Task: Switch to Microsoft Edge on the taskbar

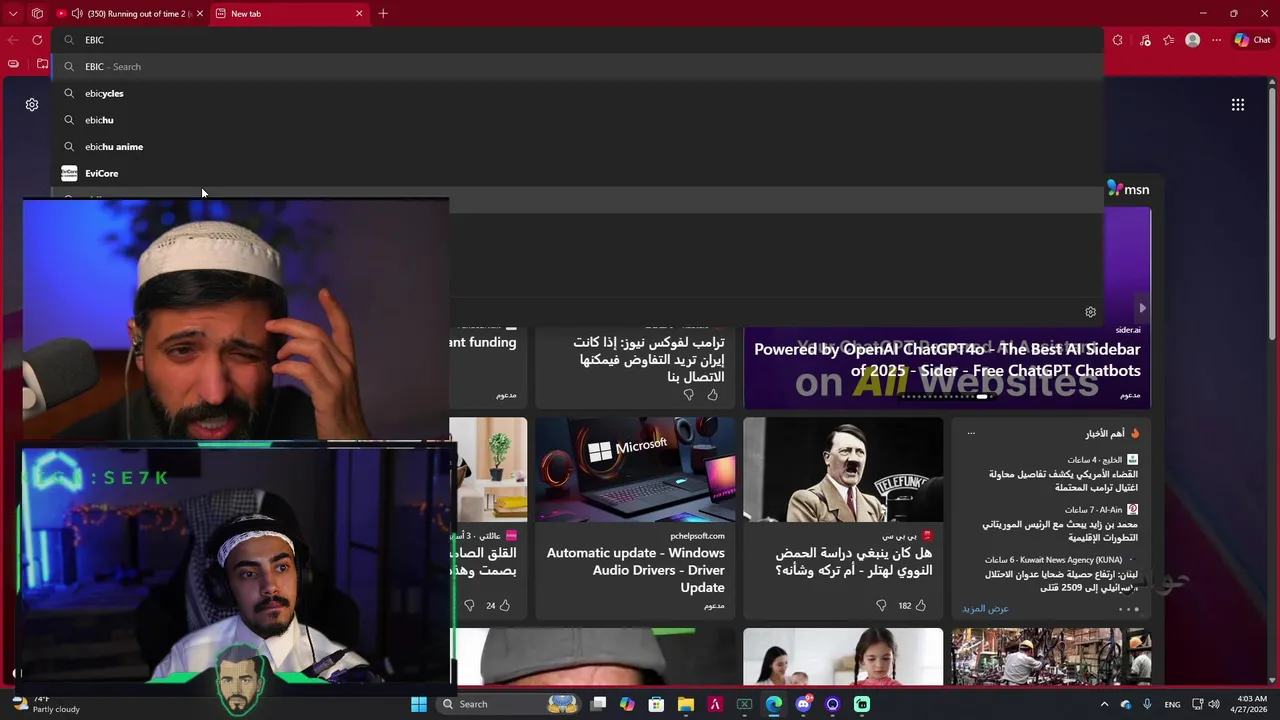Action: point(774,704)
